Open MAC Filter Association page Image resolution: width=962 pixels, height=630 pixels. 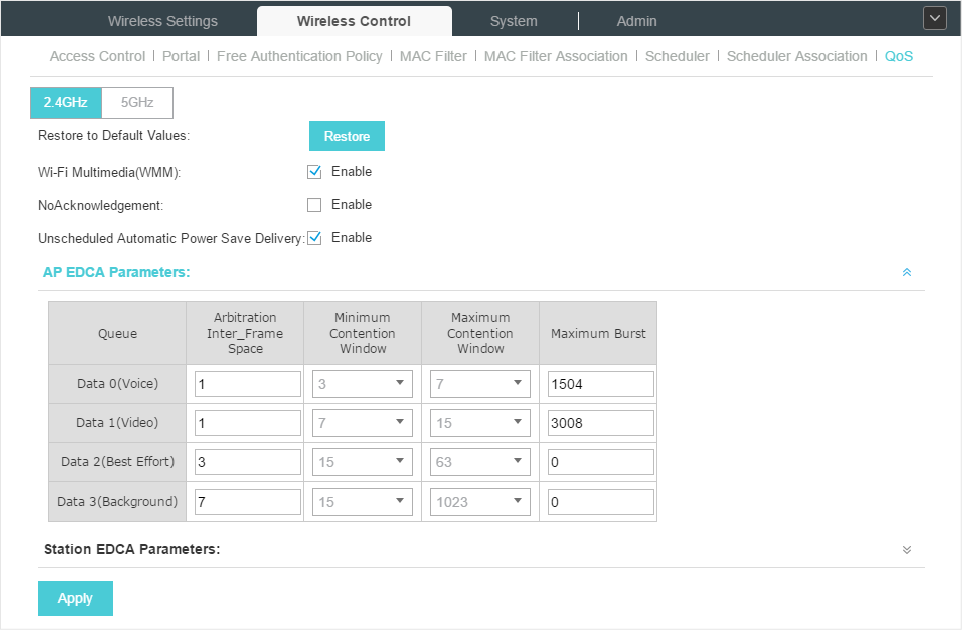[x=555, y=56]
